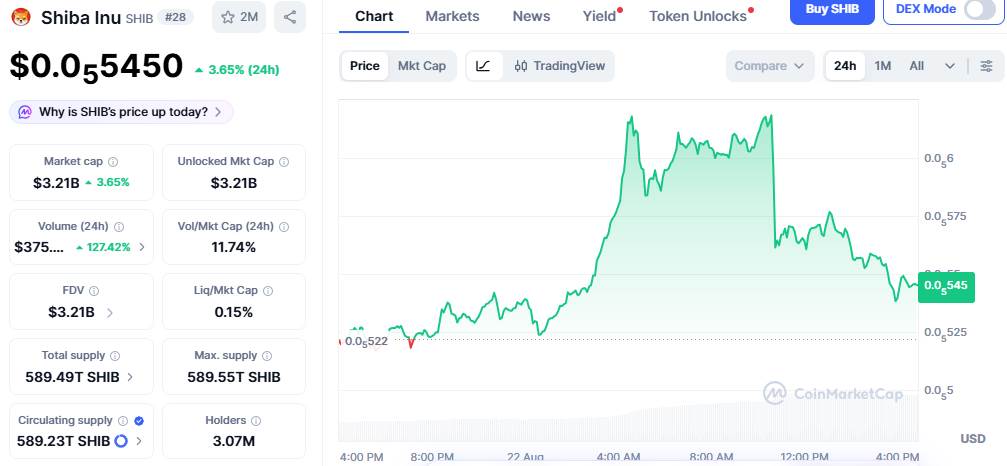This screenshot has width=1007, height=466.
Task: Select Price chart mode
Action: tap(365, 65)
